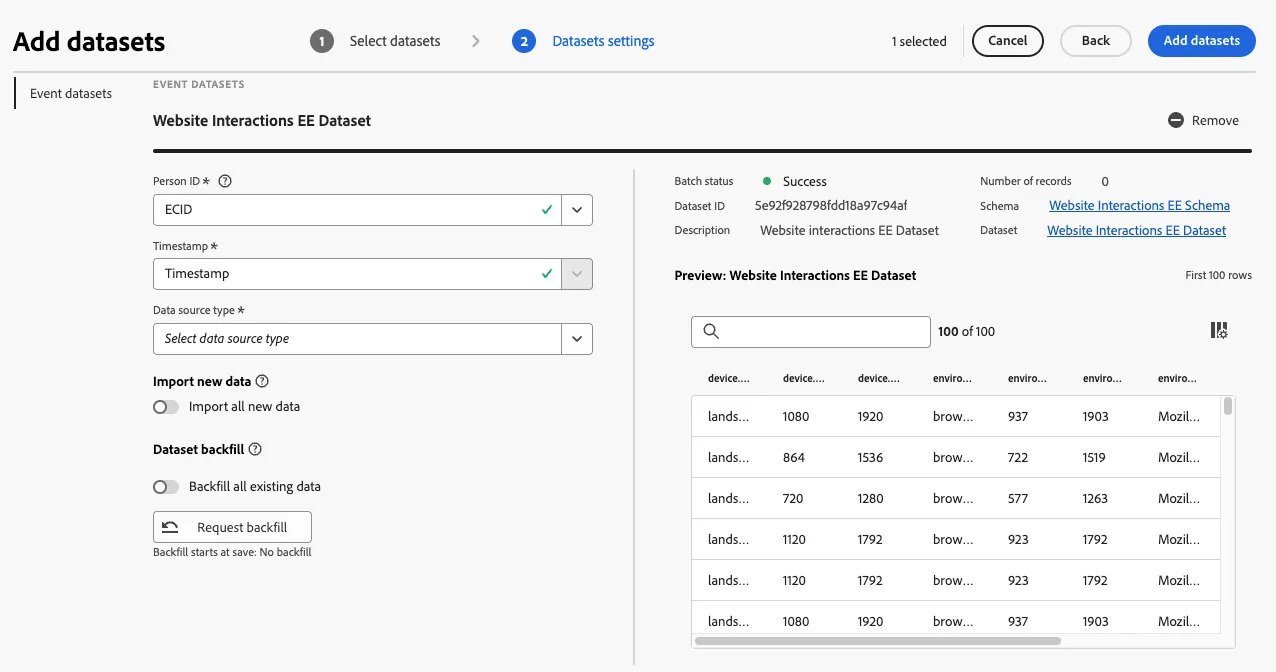
Task: Click the Backfill starts at save note
Action: click(x=232, y=552)
